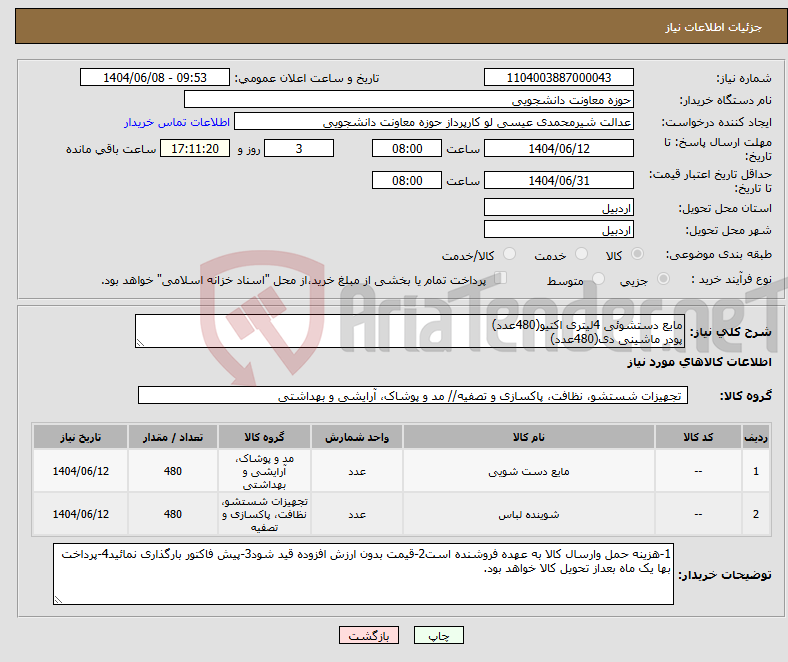Toggle the اسناد خزانه اسلامی payment checkbox

click(500, 278)
